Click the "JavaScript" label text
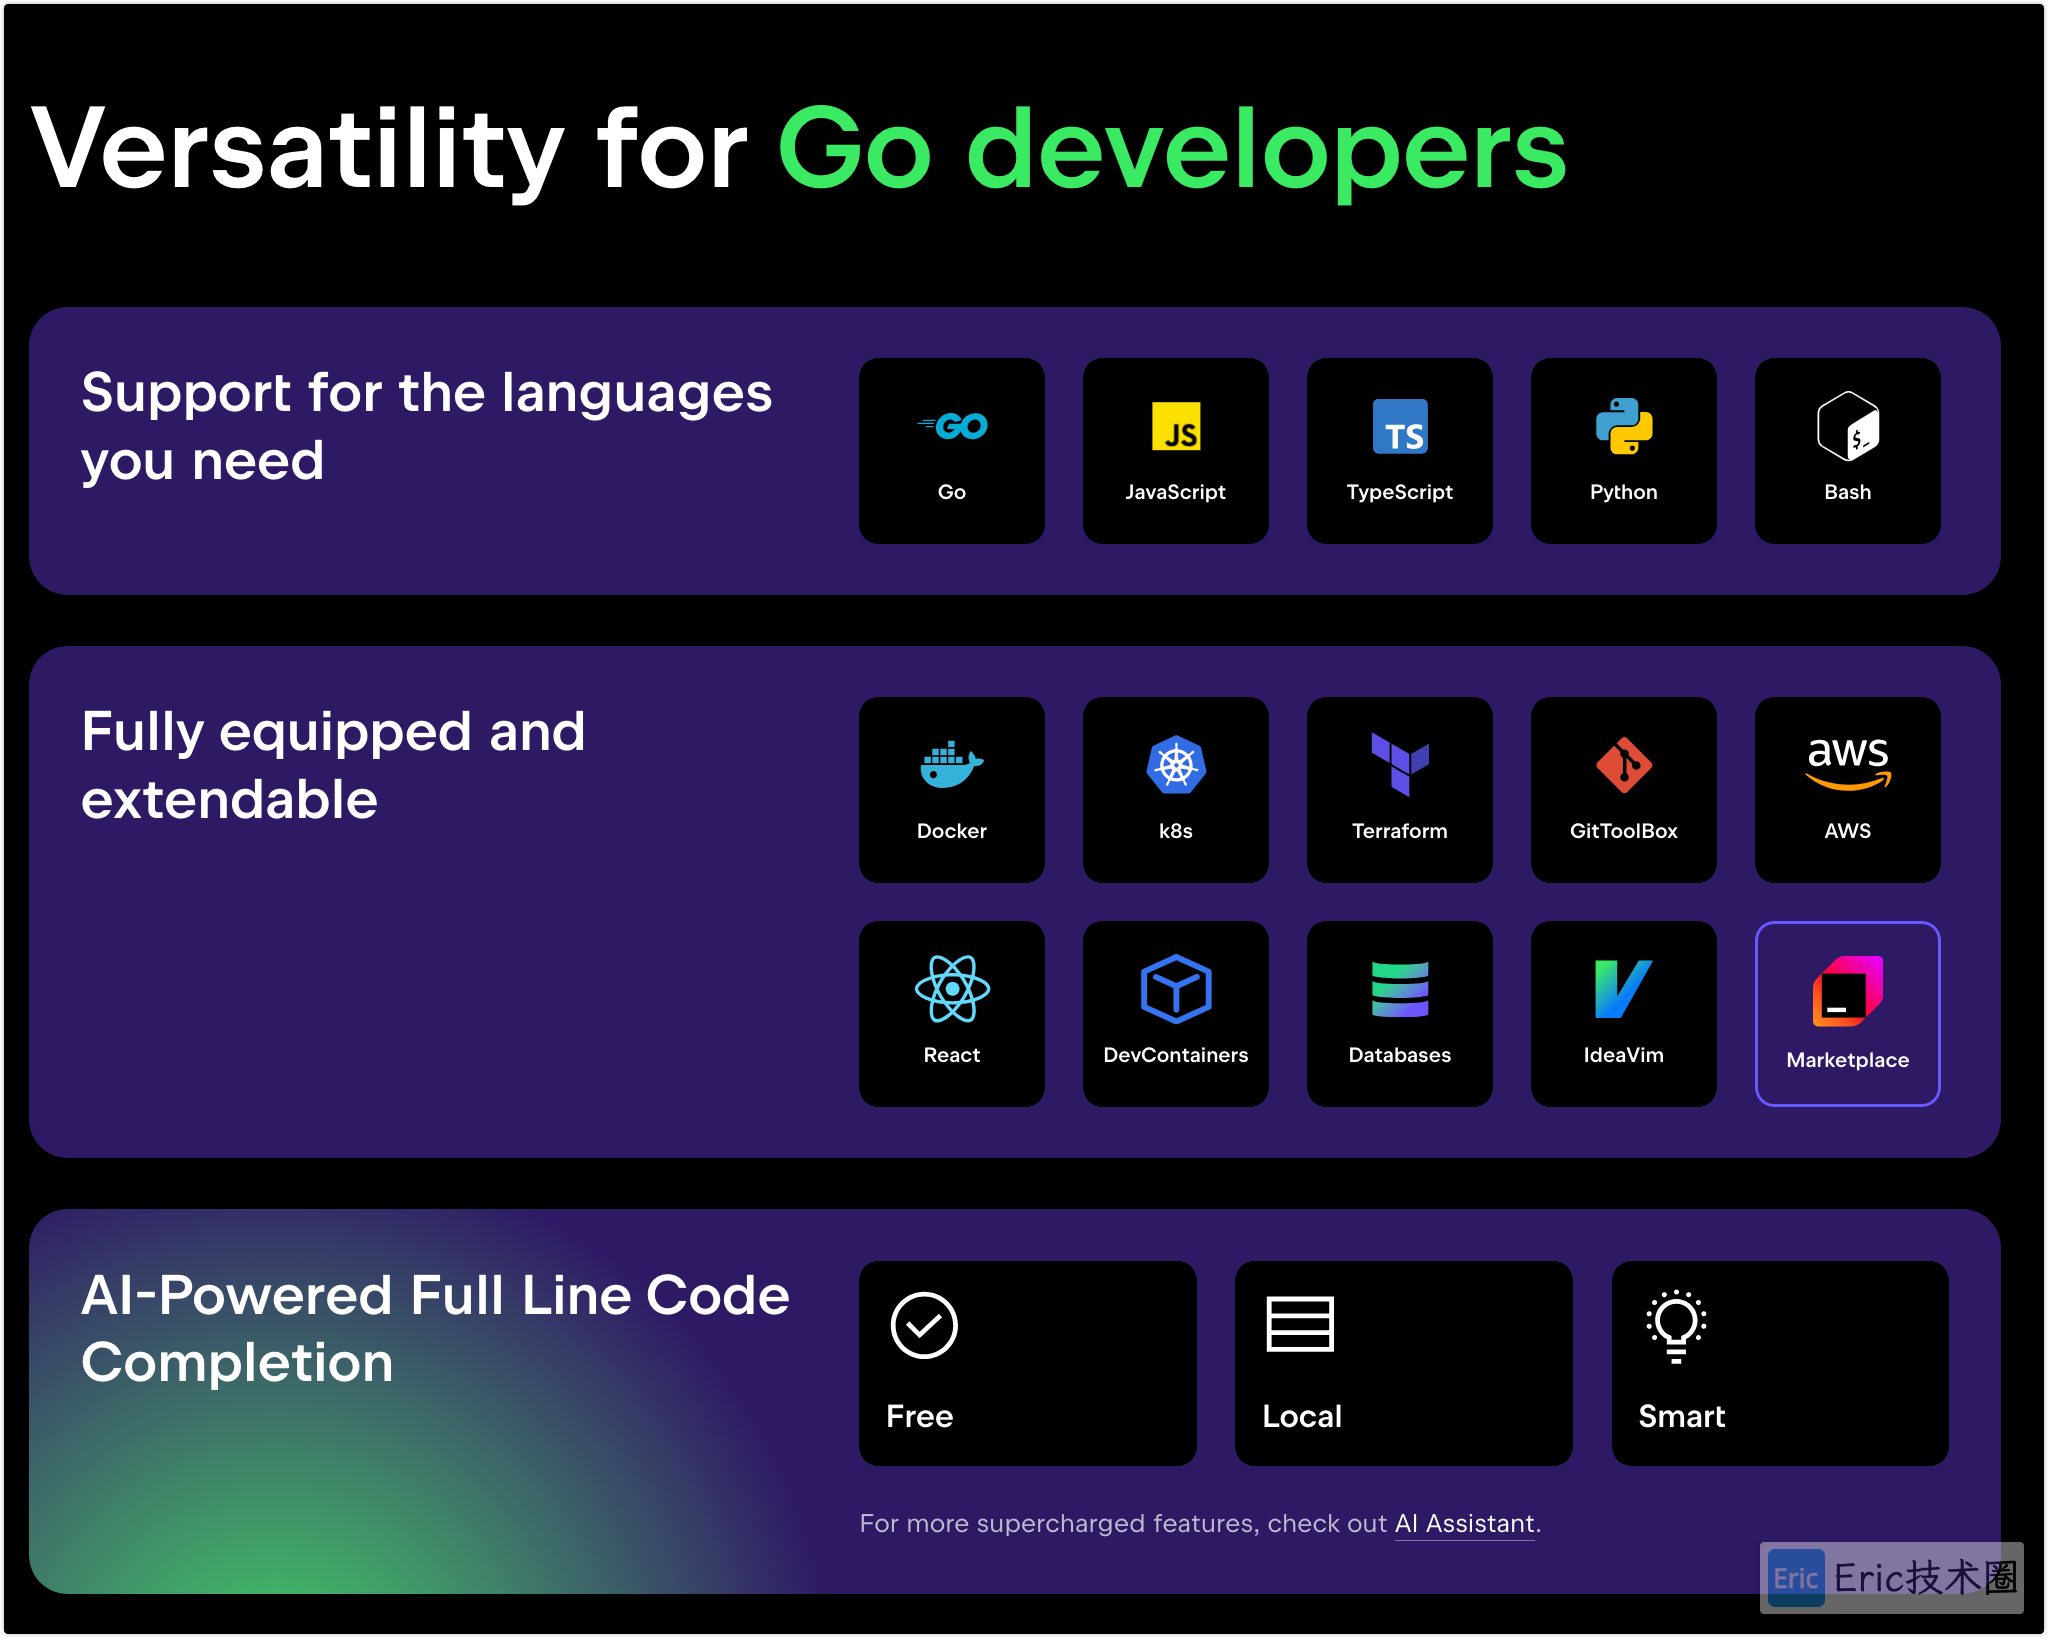Viewport: 2048px width, 1638px height. [x=1176, y=492]
